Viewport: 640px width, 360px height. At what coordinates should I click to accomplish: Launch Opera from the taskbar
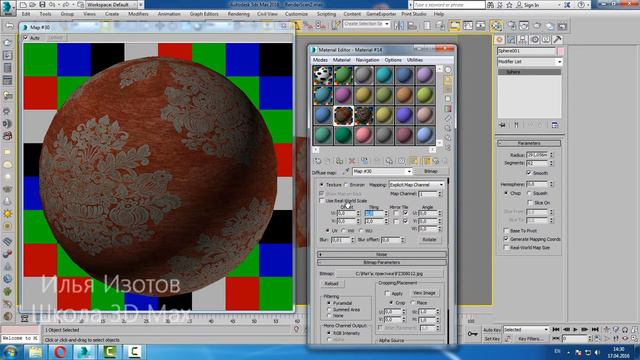pyautogui.click(x=60, y=351)
